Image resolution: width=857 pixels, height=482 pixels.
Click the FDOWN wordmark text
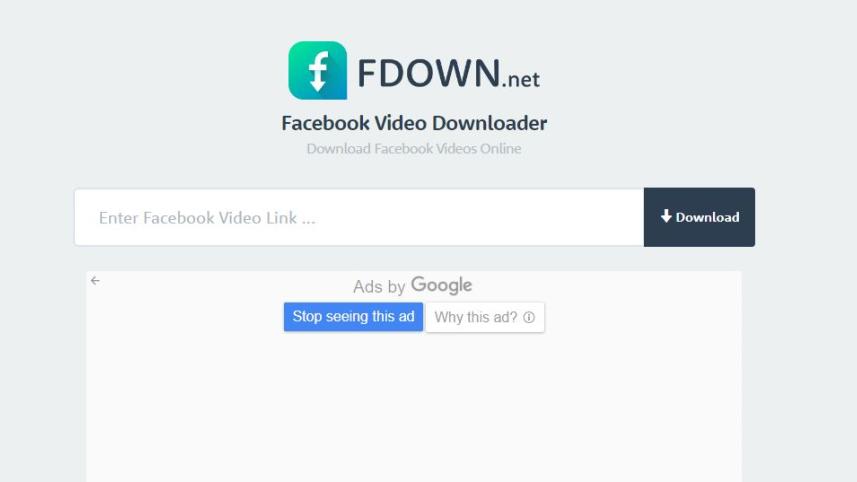point(429,73)
